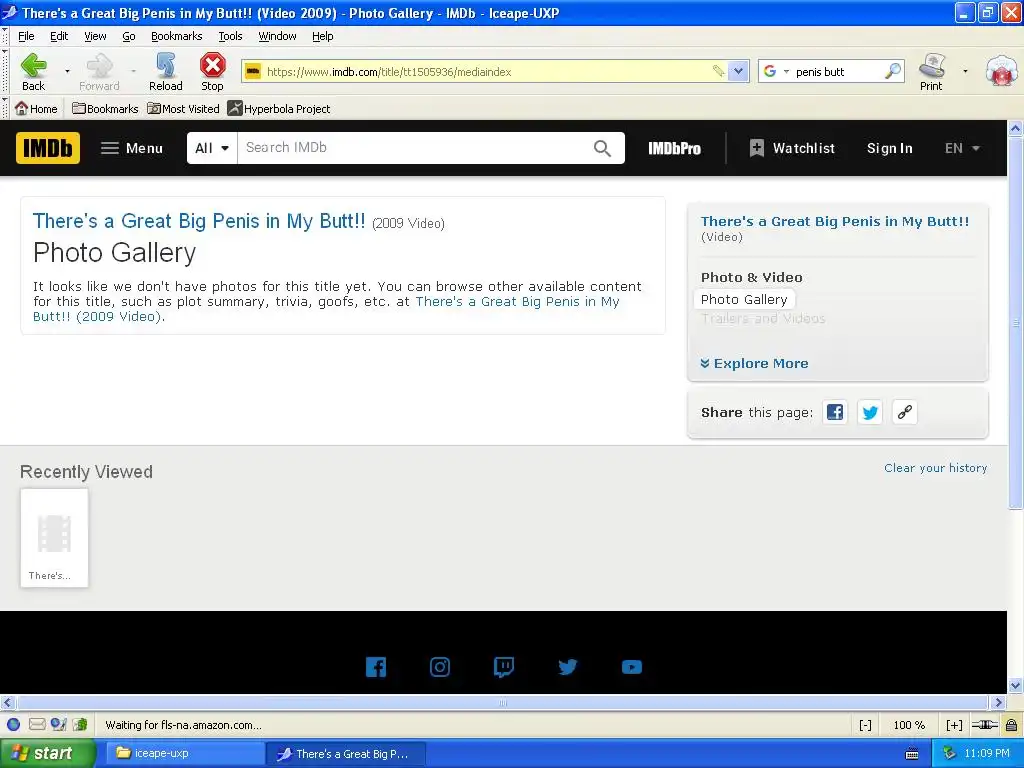The image size is (1024, 768).
Task: Click the horizontal scrollbar track
Action: coord(502,703)
